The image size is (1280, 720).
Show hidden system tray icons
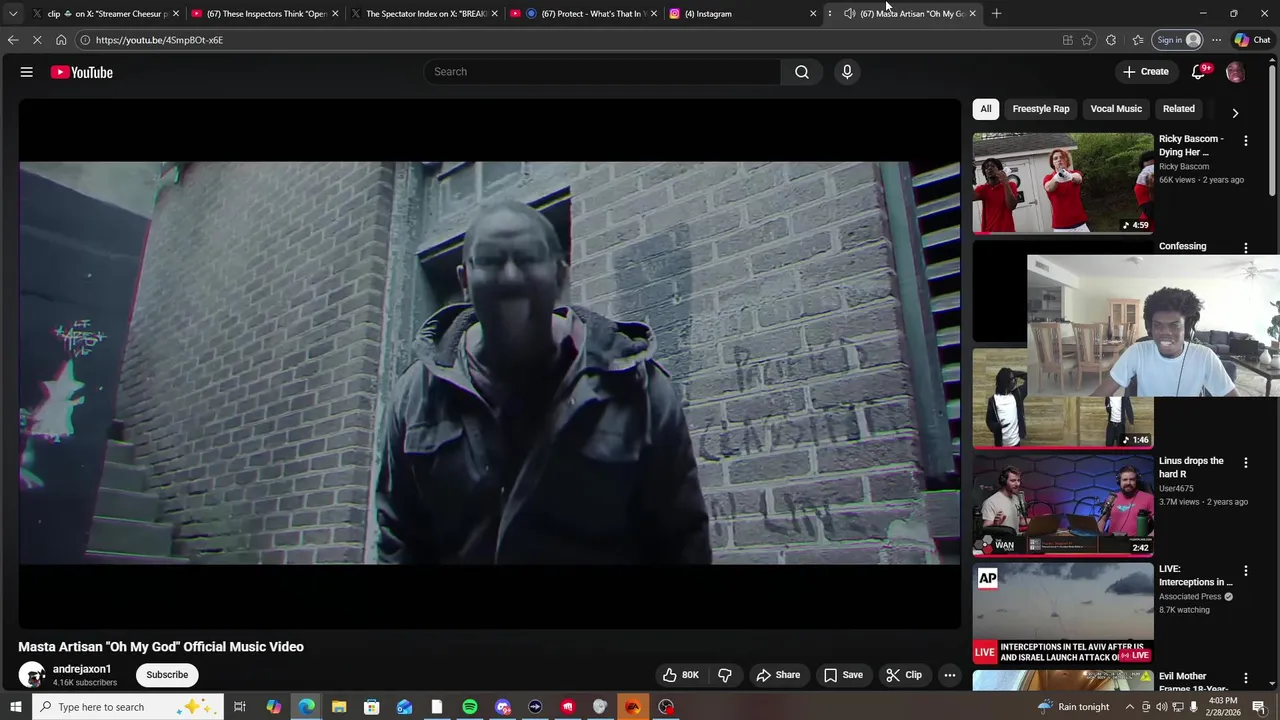click(1129, 707)
